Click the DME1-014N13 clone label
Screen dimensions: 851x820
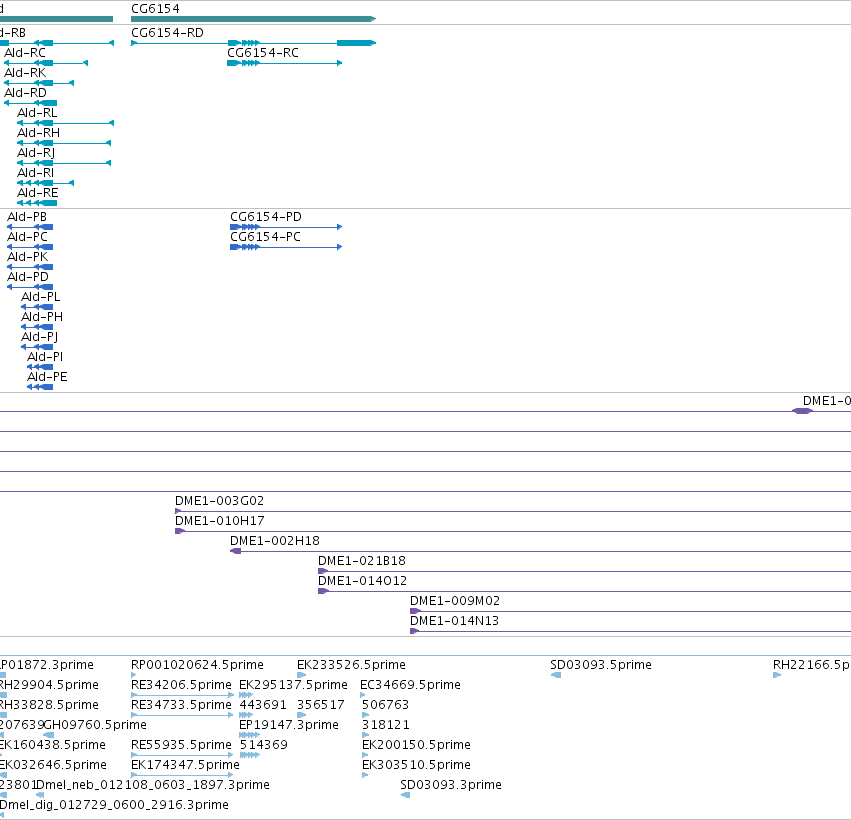(454, 621)
